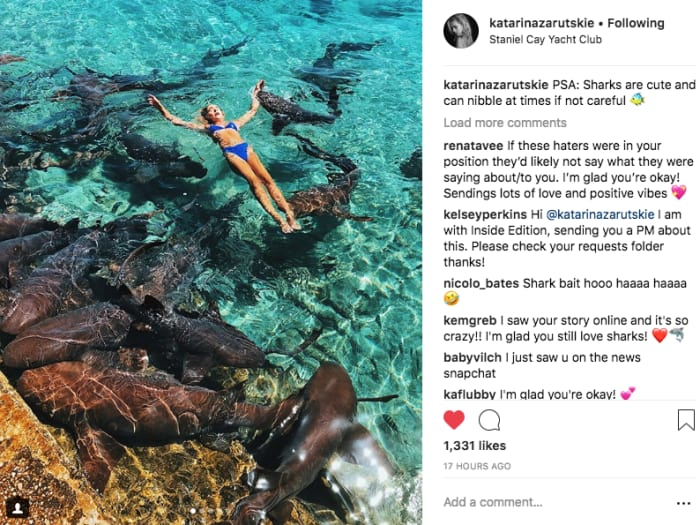Click the red heart like icon
Image resolution: width=696 pixels, height=525 pixels.
click(454, 420)
